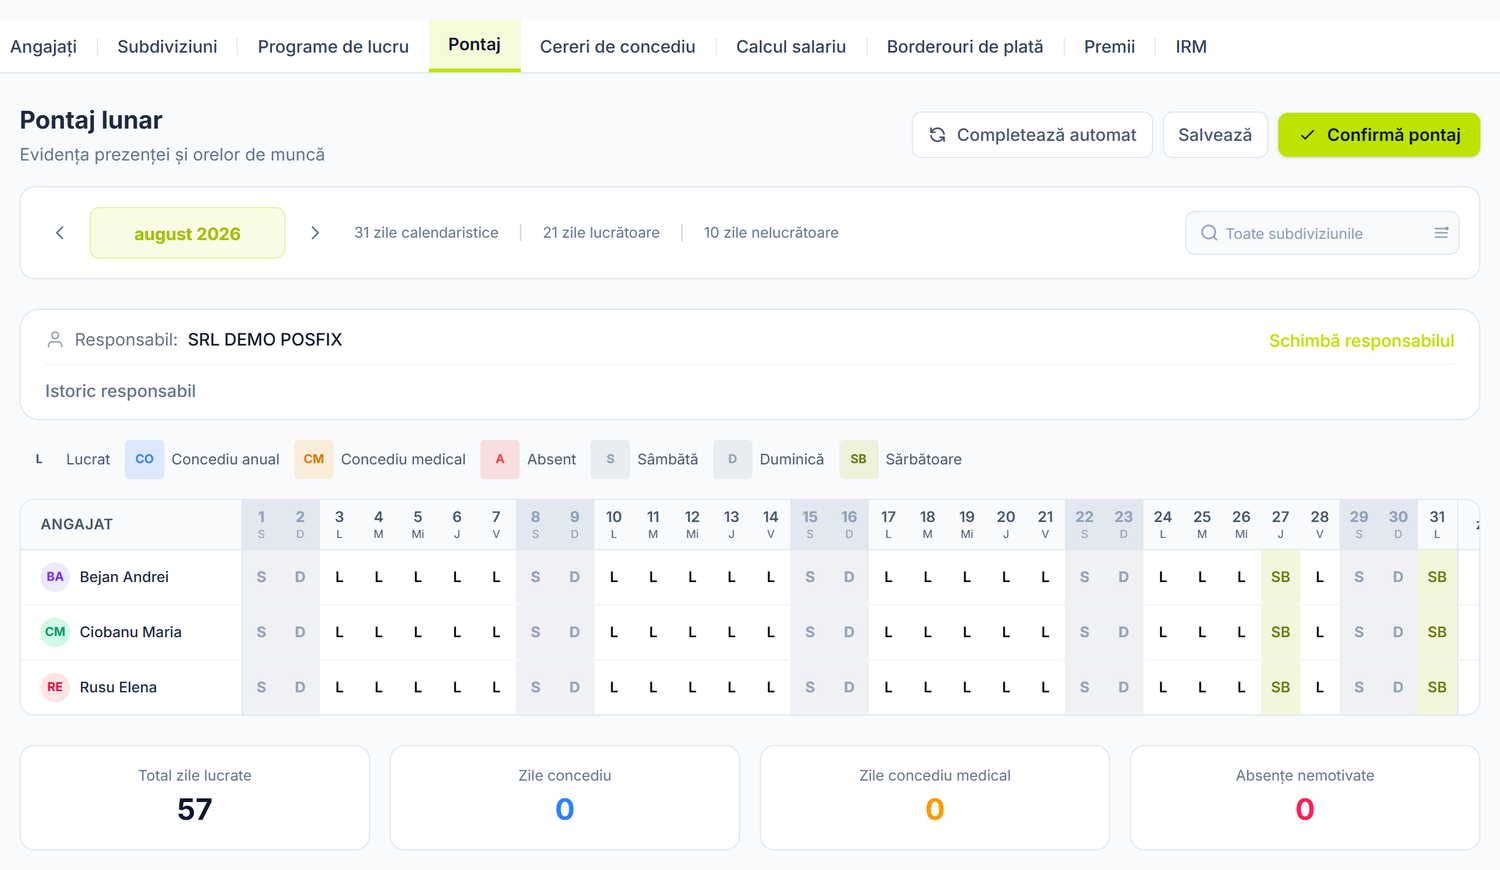Image resolution: width=1500 pixels, height=870 pixels.
Task: Open the Calcul salariu tab
Action: pos(791,47)
